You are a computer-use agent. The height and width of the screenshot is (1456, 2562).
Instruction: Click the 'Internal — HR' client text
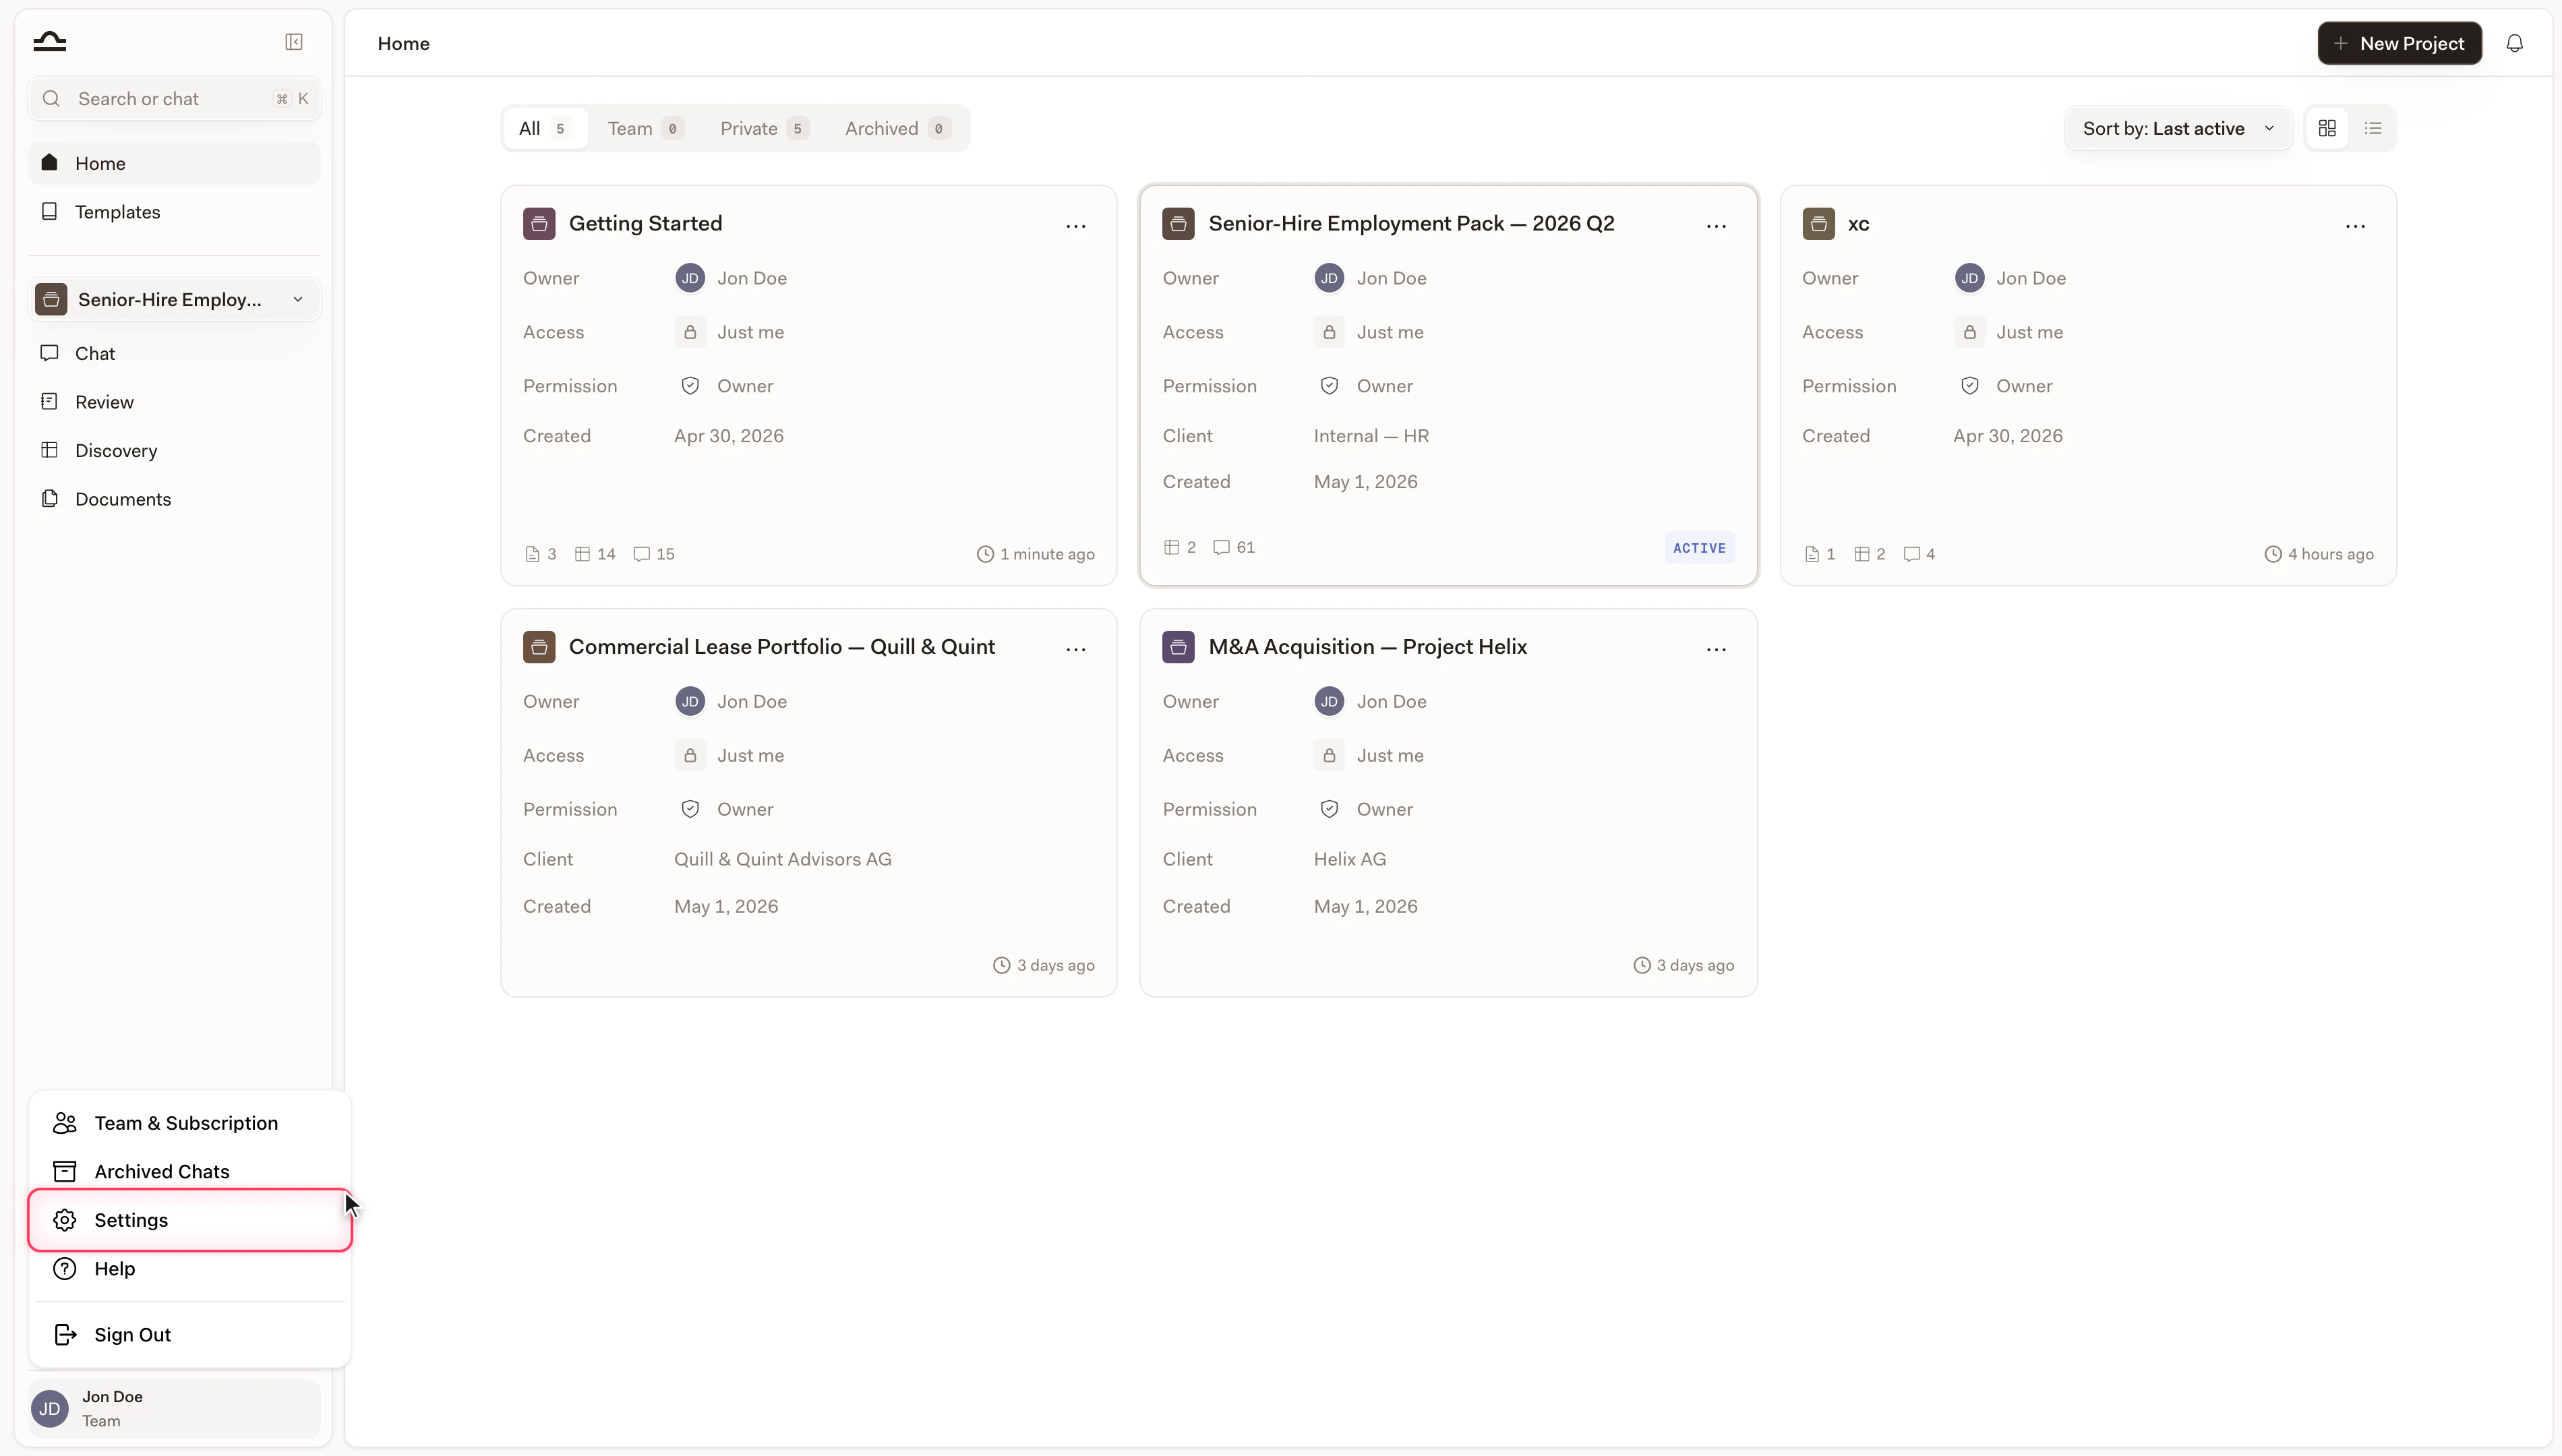[x=1371, y=436]
